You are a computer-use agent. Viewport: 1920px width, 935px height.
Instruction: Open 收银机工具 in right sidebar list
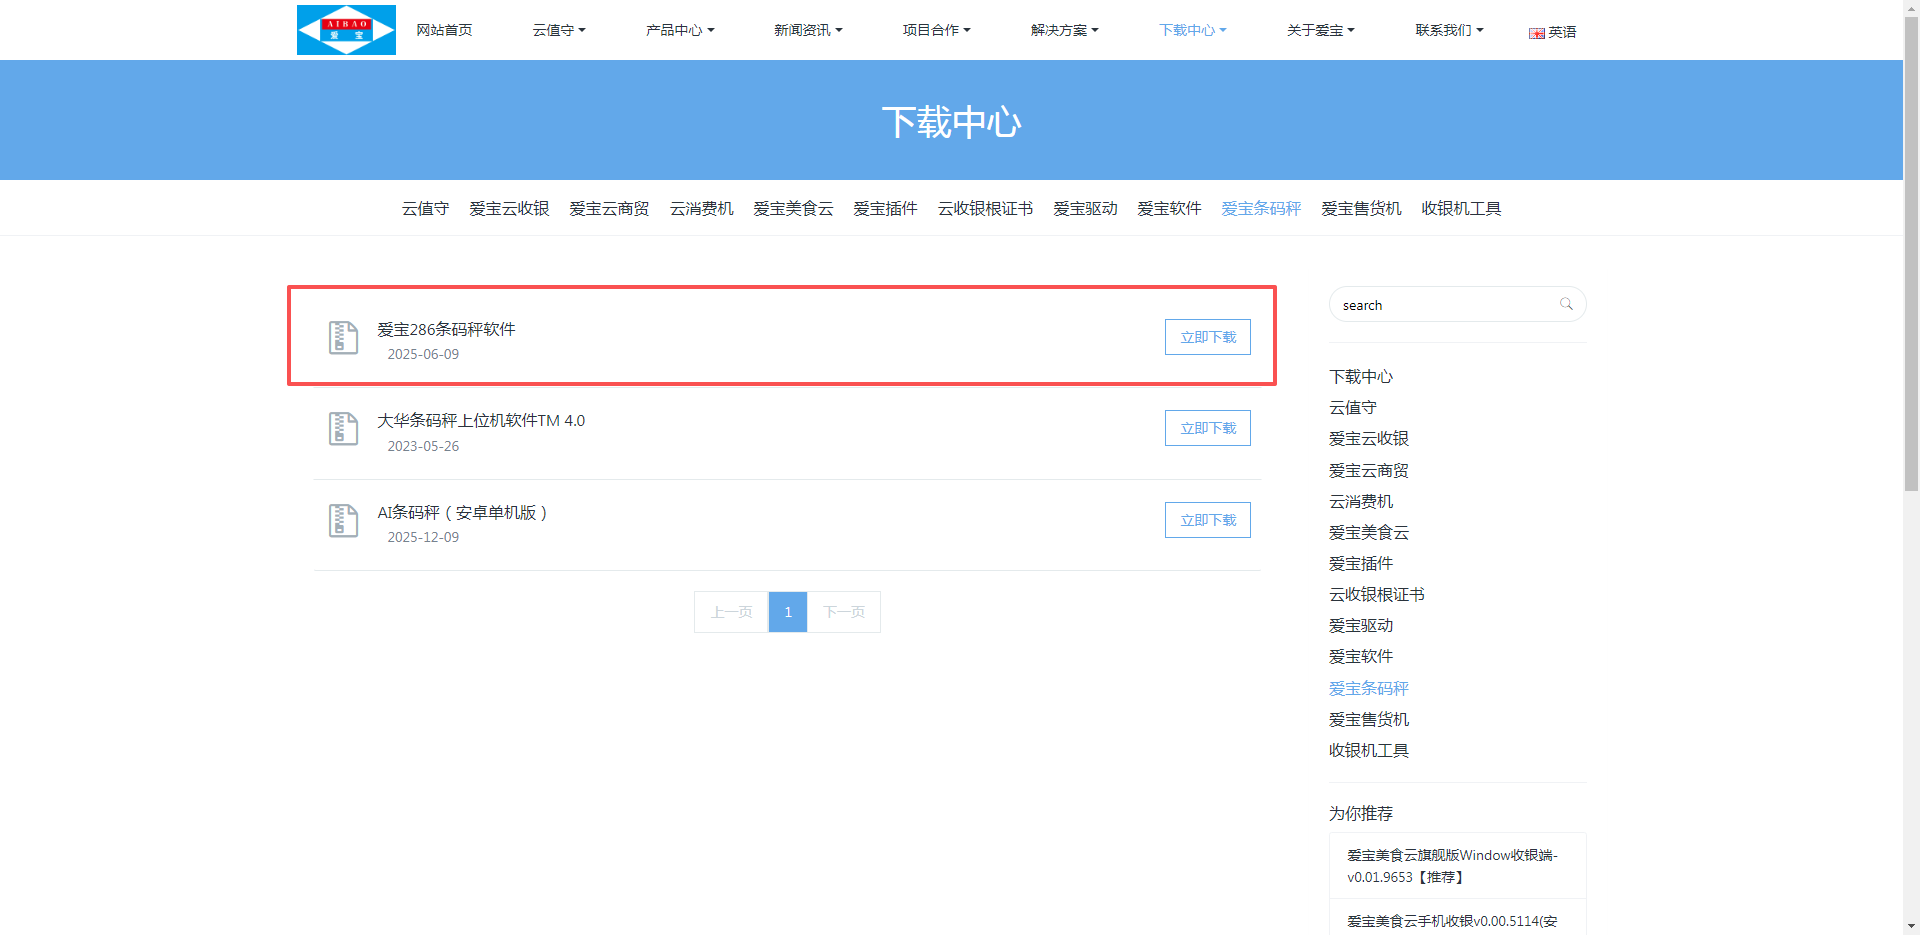click(1368, 750)
